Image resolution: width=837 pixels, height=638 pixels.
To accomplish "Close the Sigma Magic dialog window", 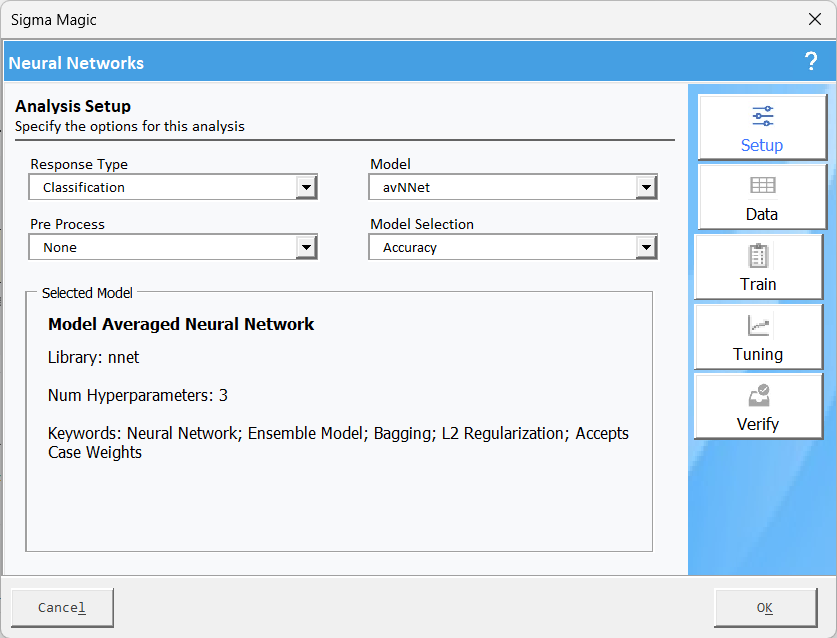I will (x=815, y=20).
